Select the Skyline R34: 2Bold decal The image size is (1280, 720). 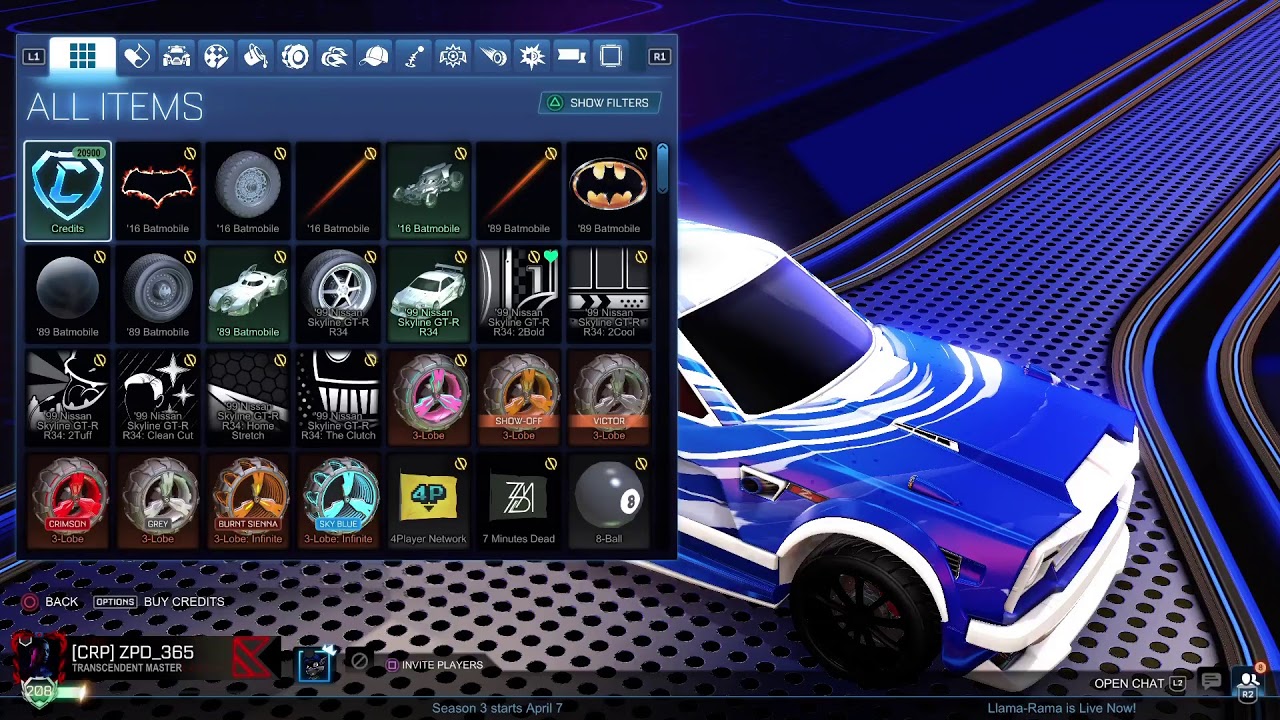(518, 295)
